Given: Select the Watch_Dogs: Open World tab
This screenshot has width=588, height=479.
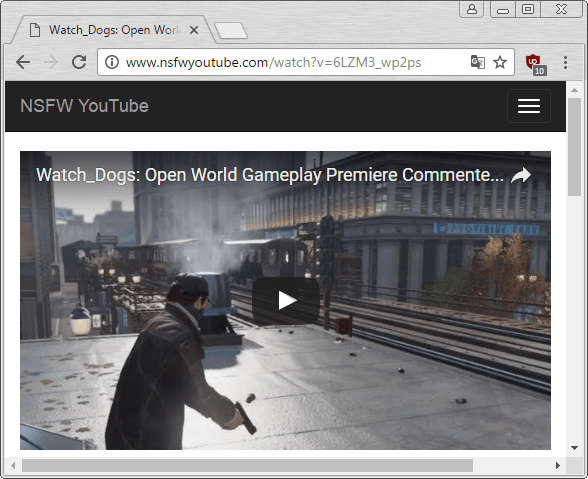Looking at the screenshot, I should click(114, 30).
